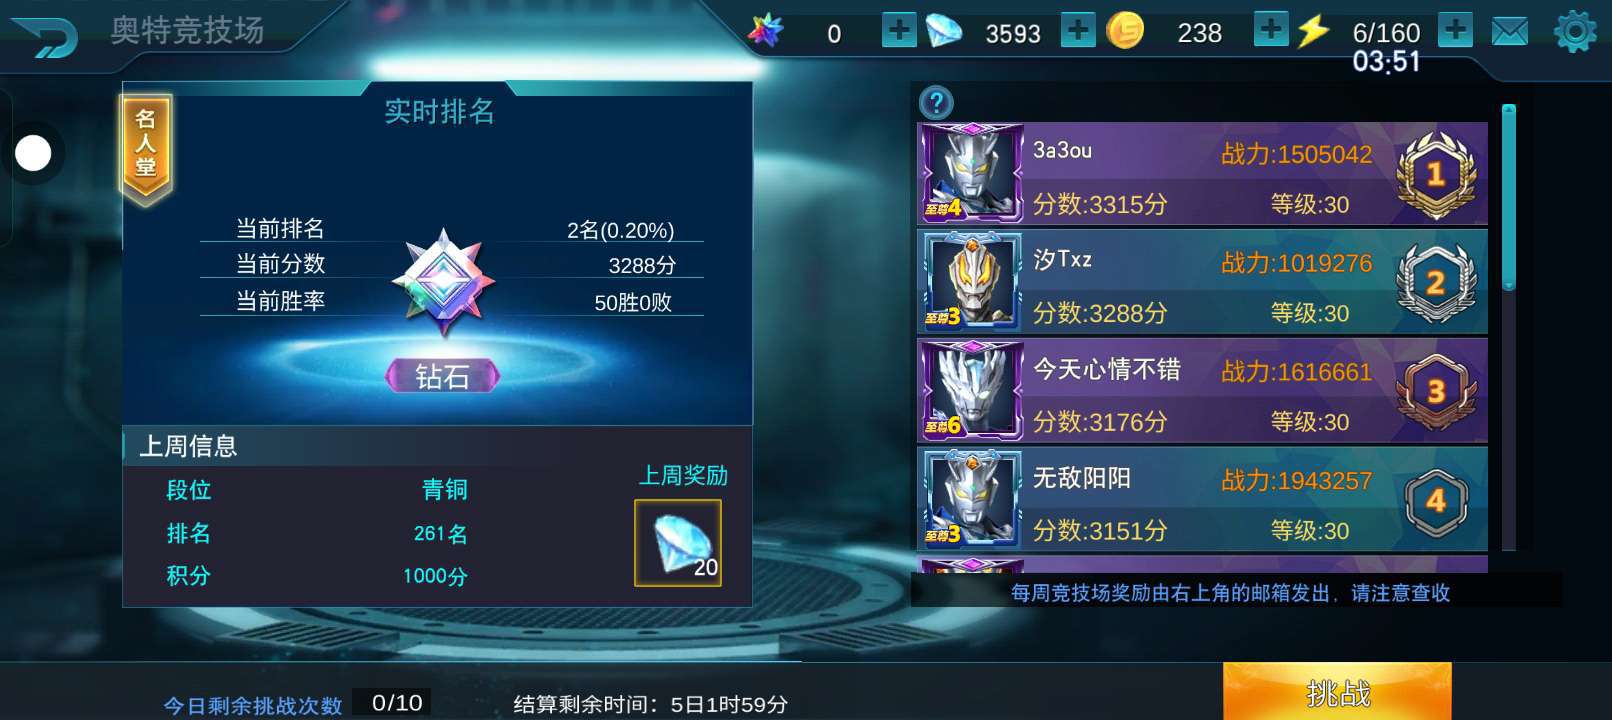The width and height of the screenshot is (1612, 720).
Task: Select rank 1 player 3a3ou
Action: (x=1202, y=174)
